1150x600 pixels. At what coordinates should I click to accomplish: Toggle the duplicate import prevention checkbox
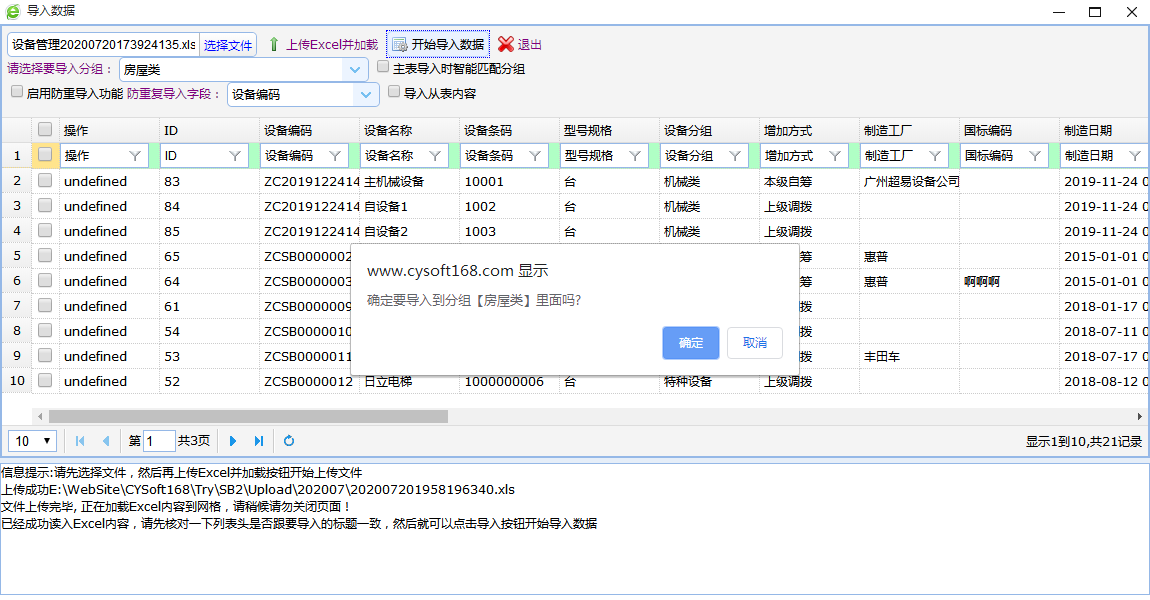(17, 92)
